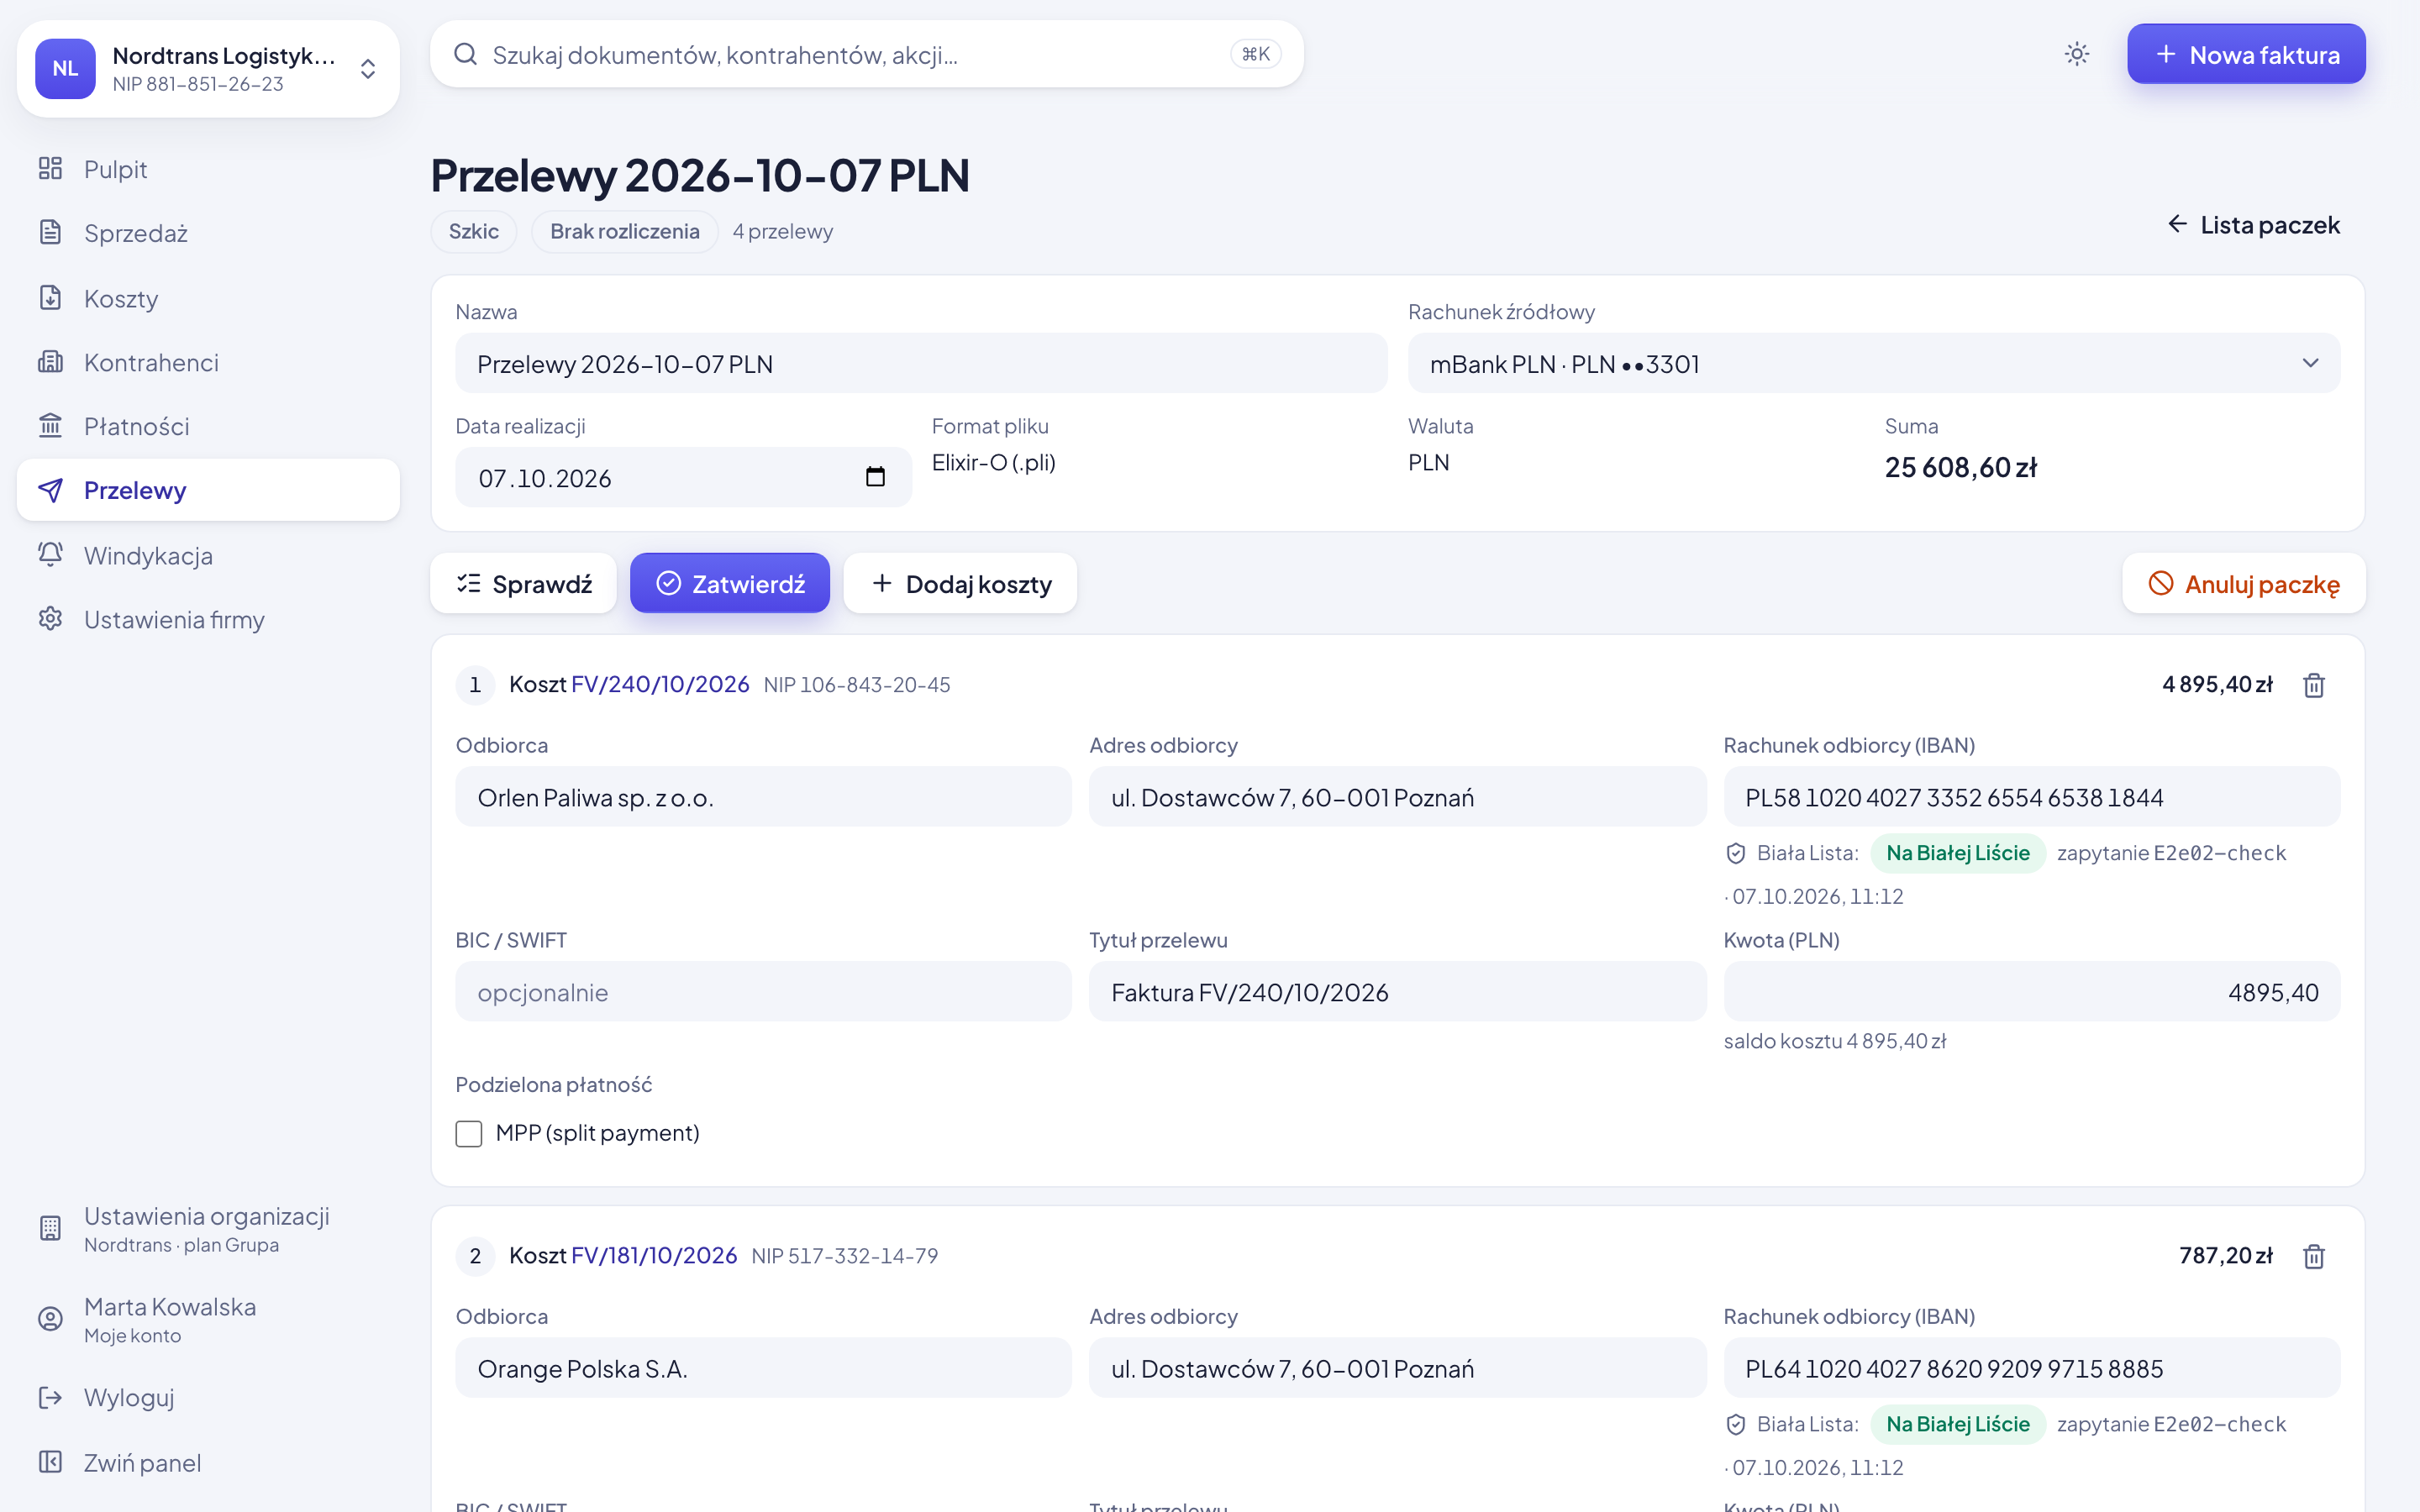Click Sprawdź to validate the batch
Image resolution: width=2420 pixels, height=1512 pixels.
(x=523, y=583)
